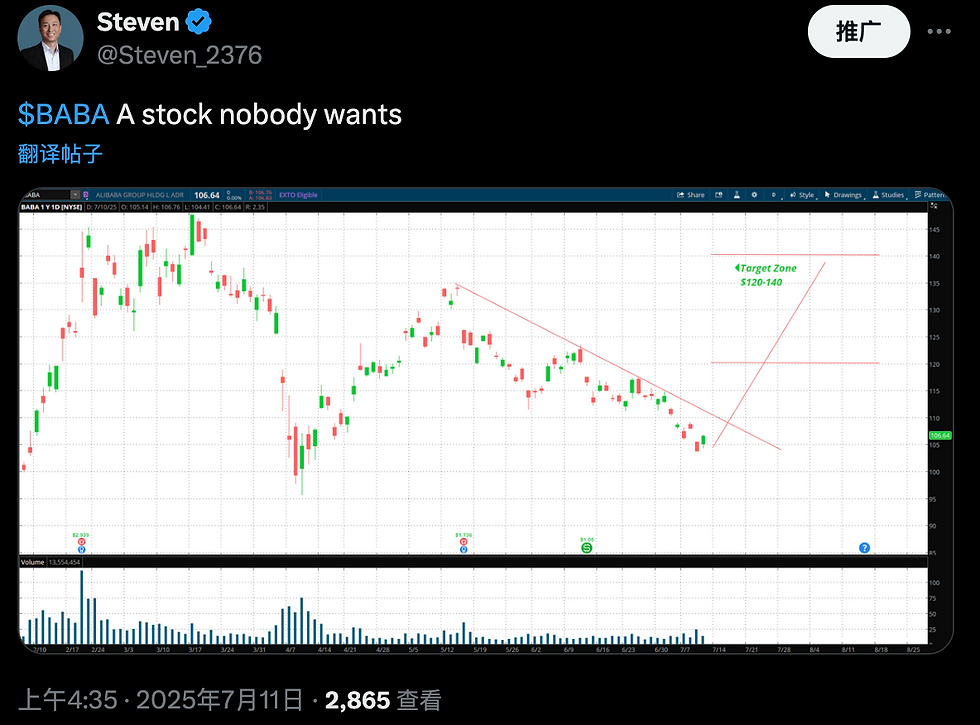This screenshot has height=725, width=980.
Task: Open the symbol dropdown arrow next to BABA
Action: [76, 195]
